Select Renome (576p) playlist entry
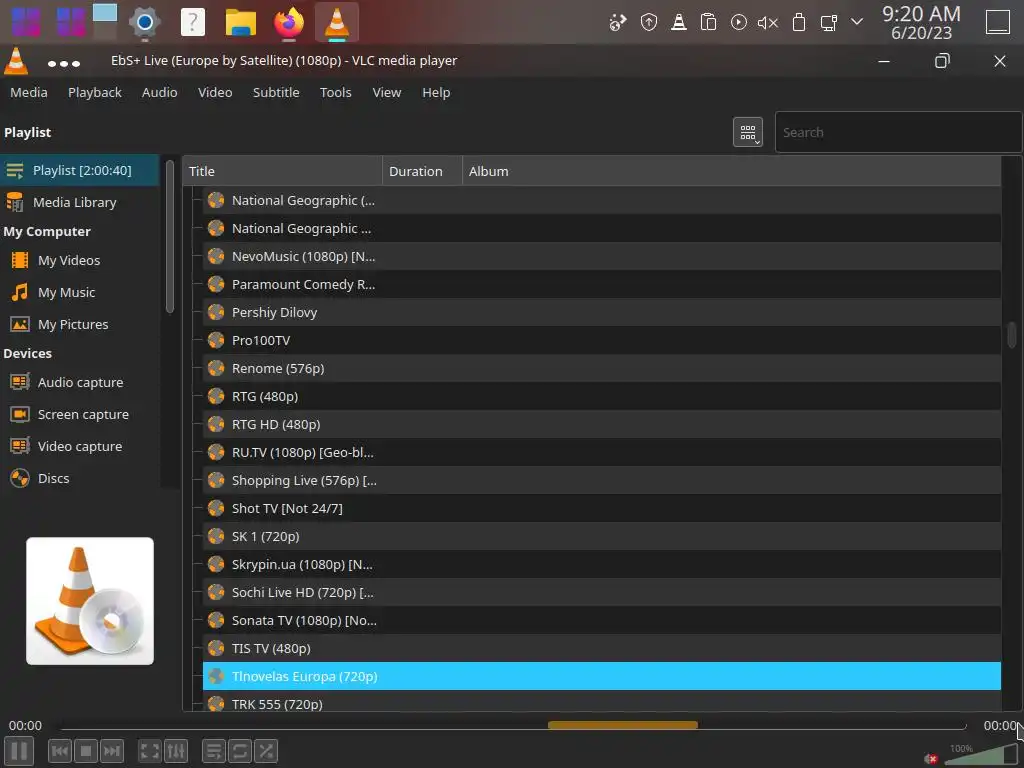1024x768 pixels. (601, 369)
